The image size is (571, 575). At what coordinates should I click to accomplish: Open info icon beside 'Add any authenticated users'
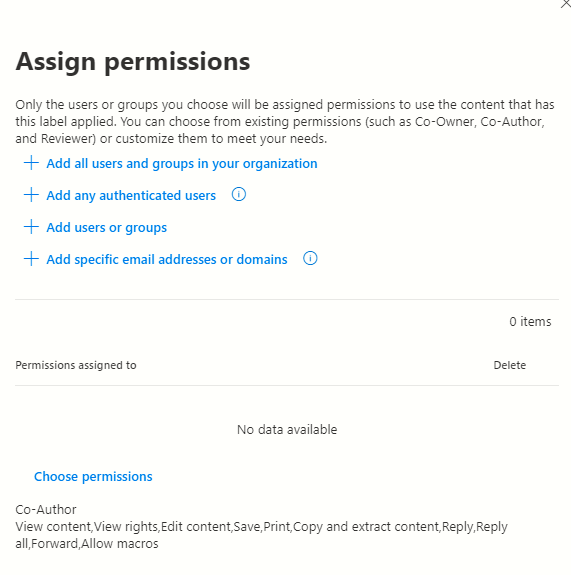point(239,194)
